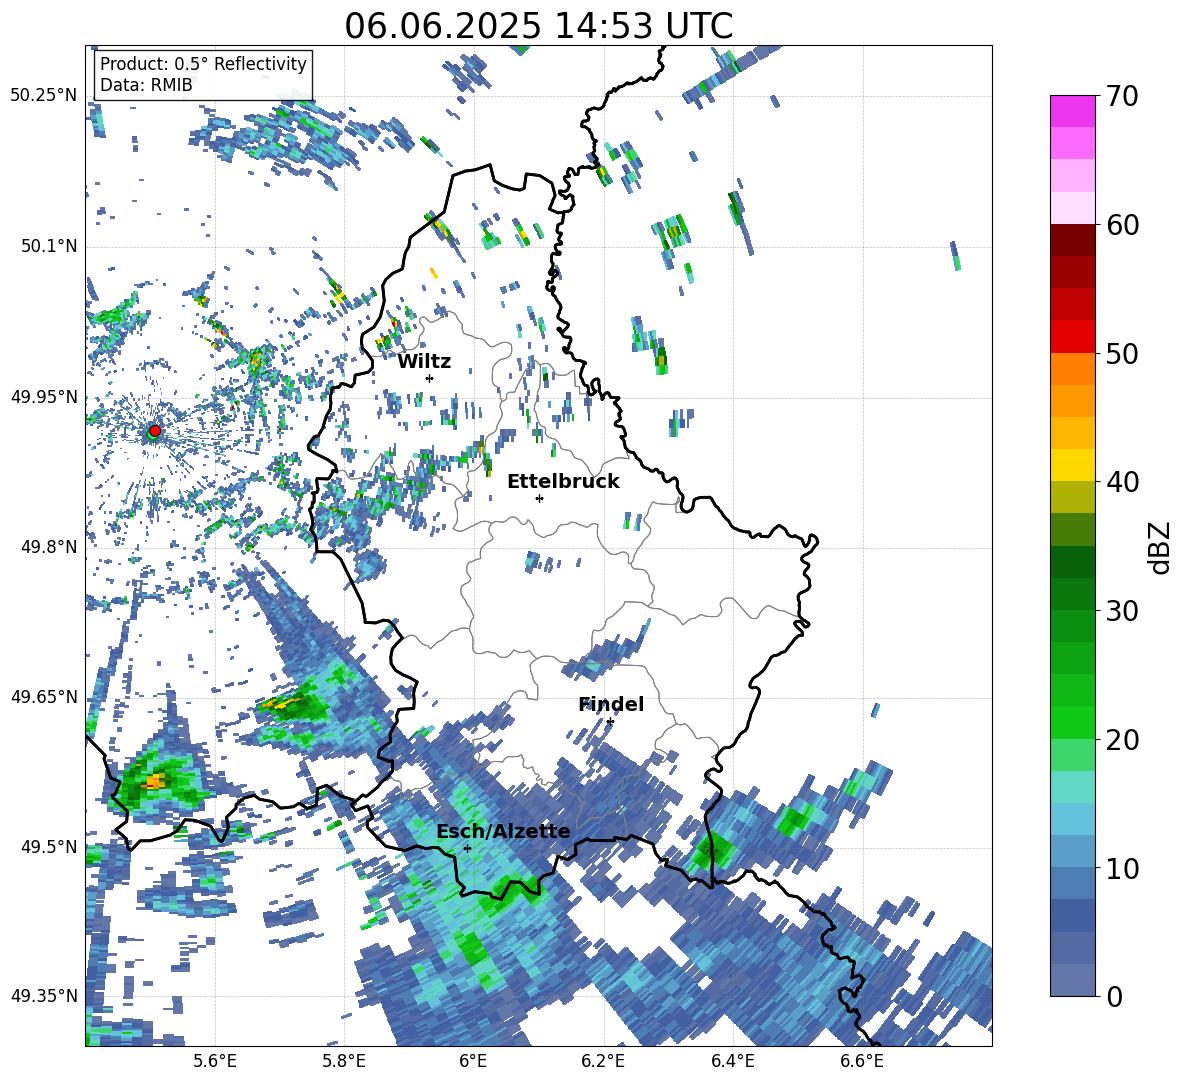The height and width of the screenshot is (1081, 1184).
Task: Click the 49.35°N latitude label
Action: coord(44,996)
